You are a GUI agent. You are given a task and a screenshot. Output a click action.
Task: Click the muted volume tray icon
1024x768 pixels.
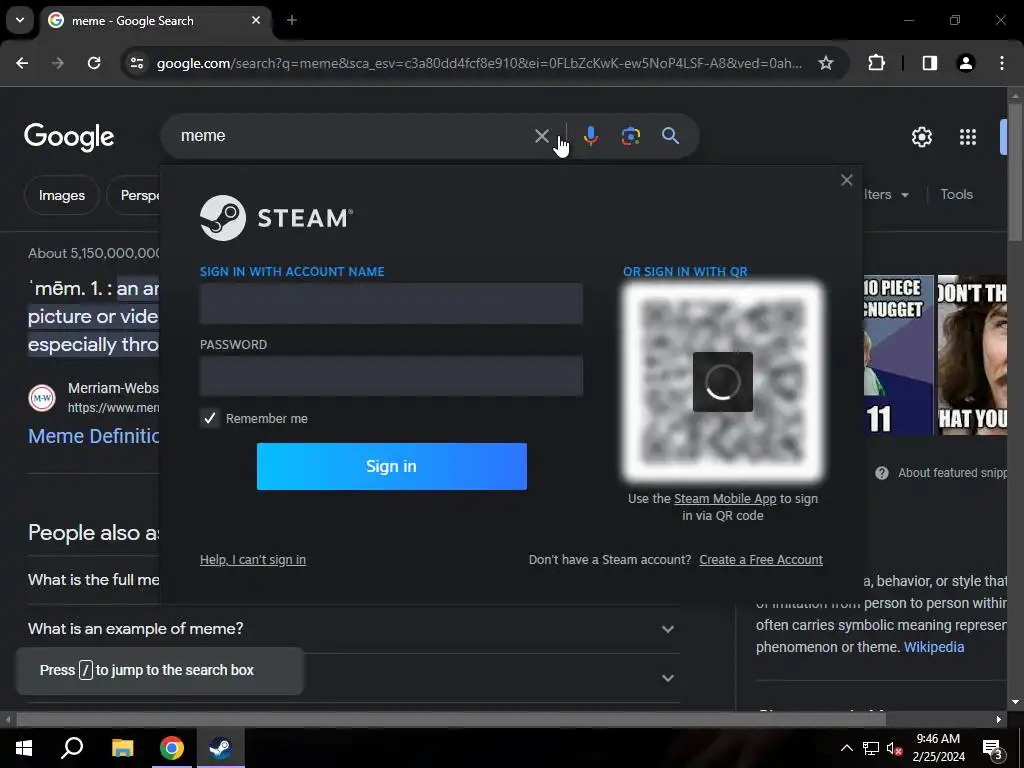click(893, 748)
